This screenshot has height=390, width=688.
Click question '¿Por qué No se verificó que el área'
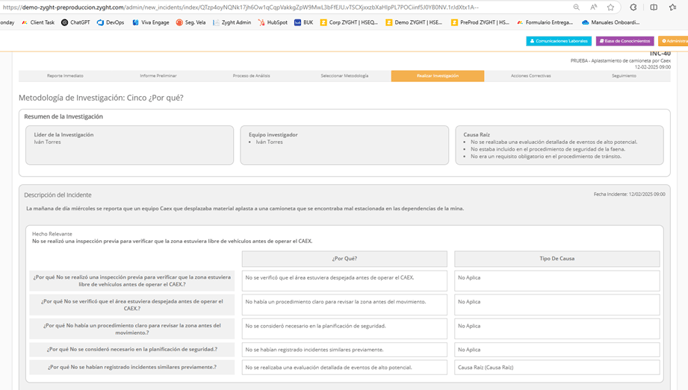point(132,305)
